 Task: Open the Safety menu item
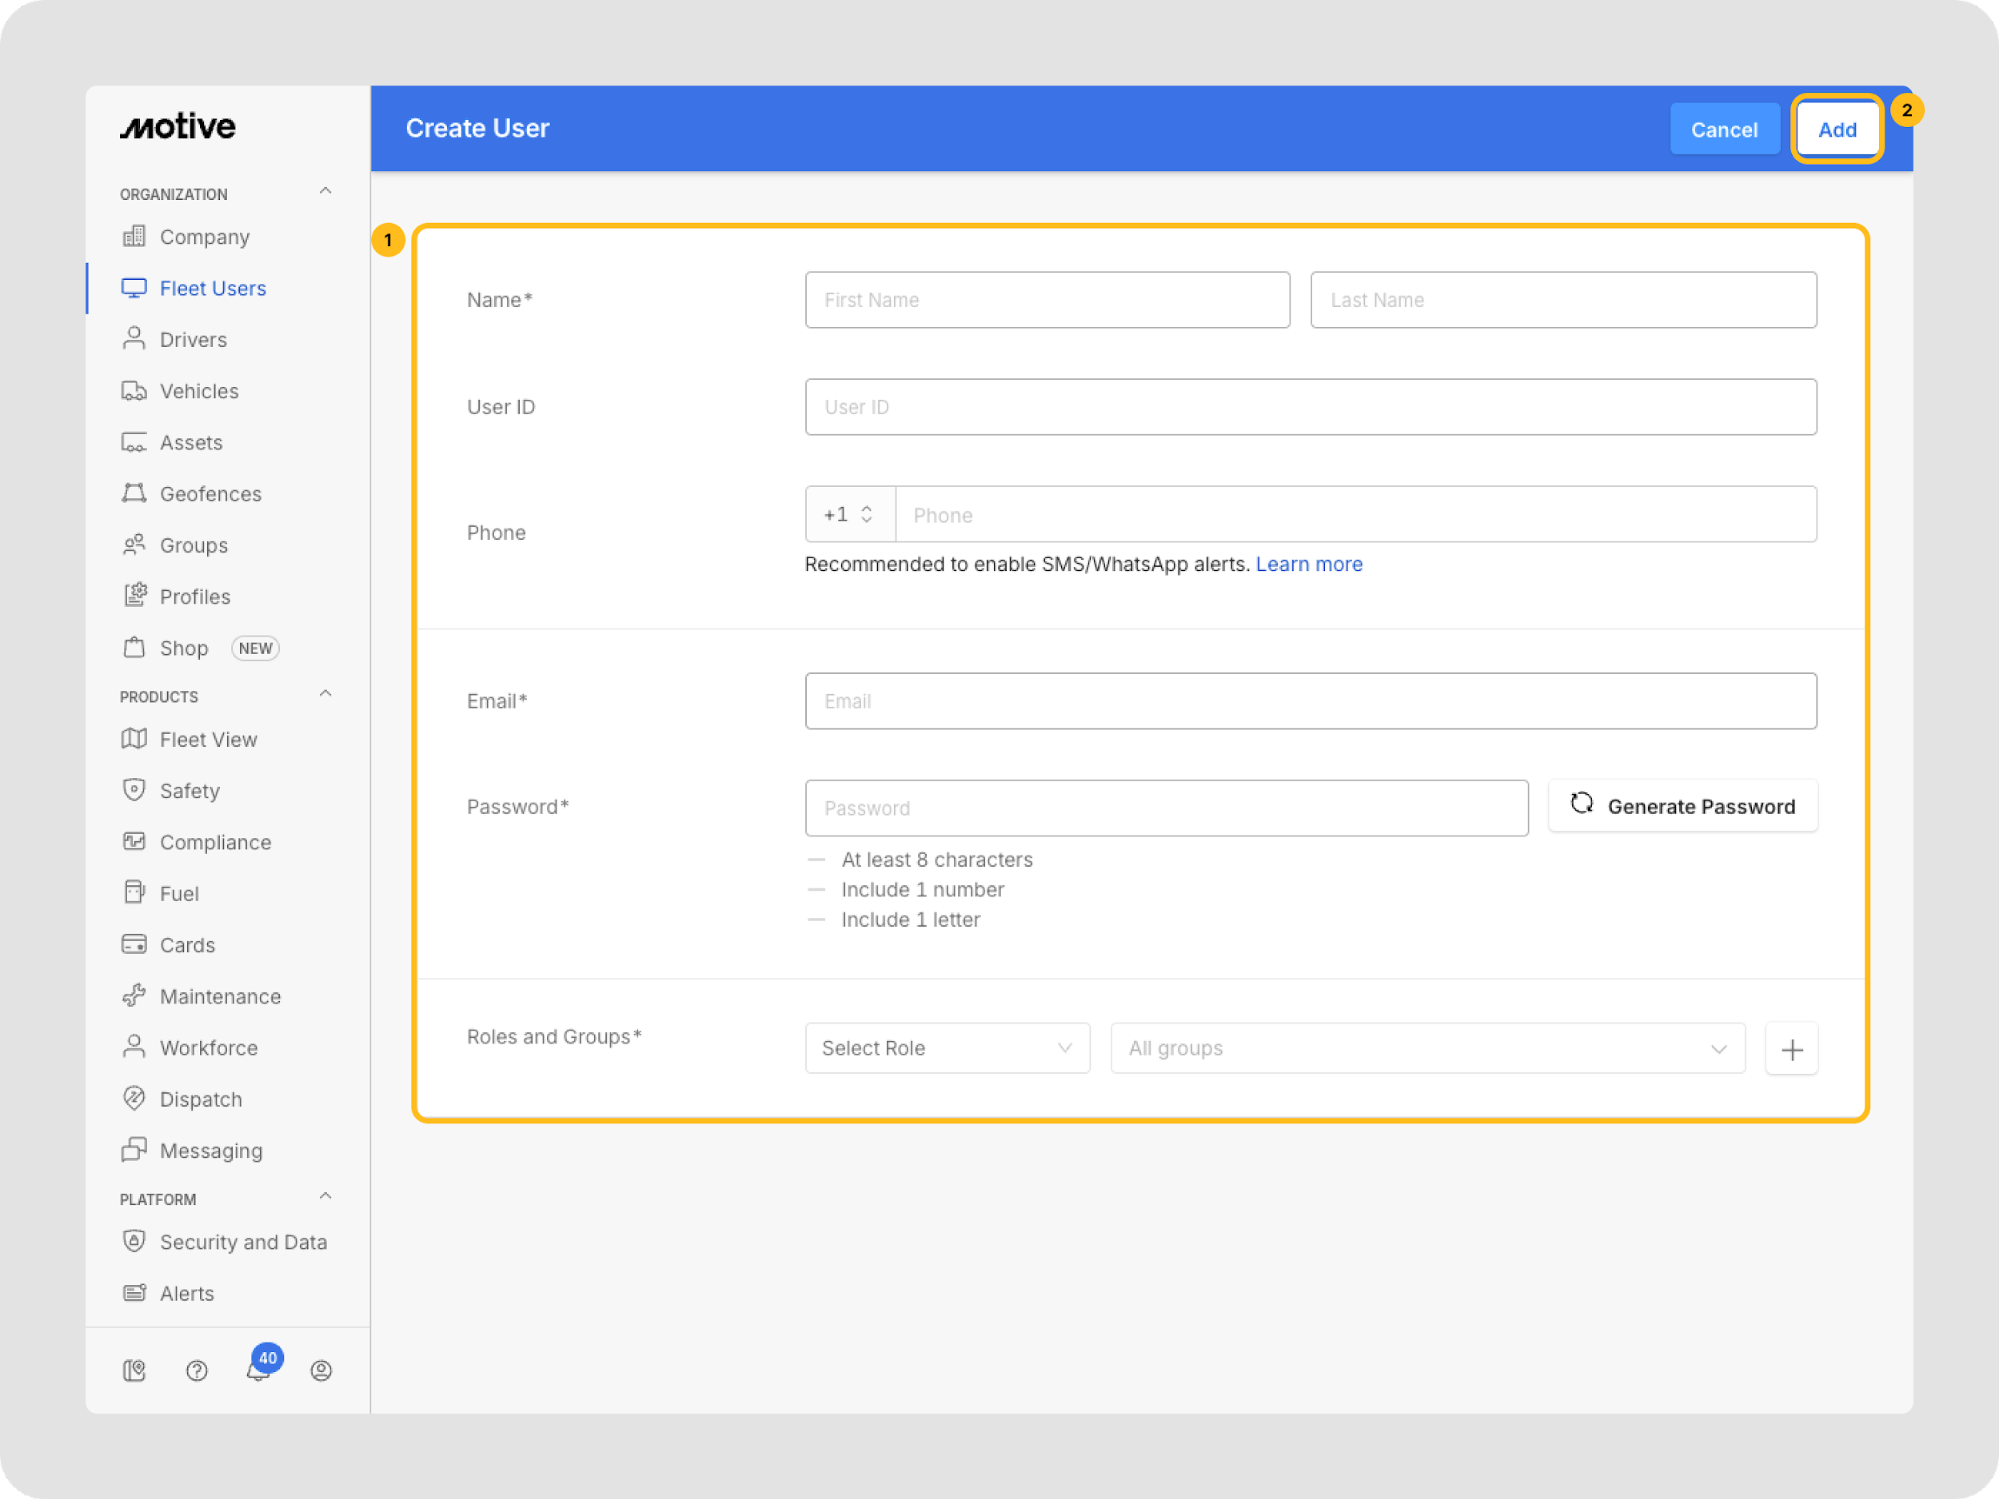189,791
